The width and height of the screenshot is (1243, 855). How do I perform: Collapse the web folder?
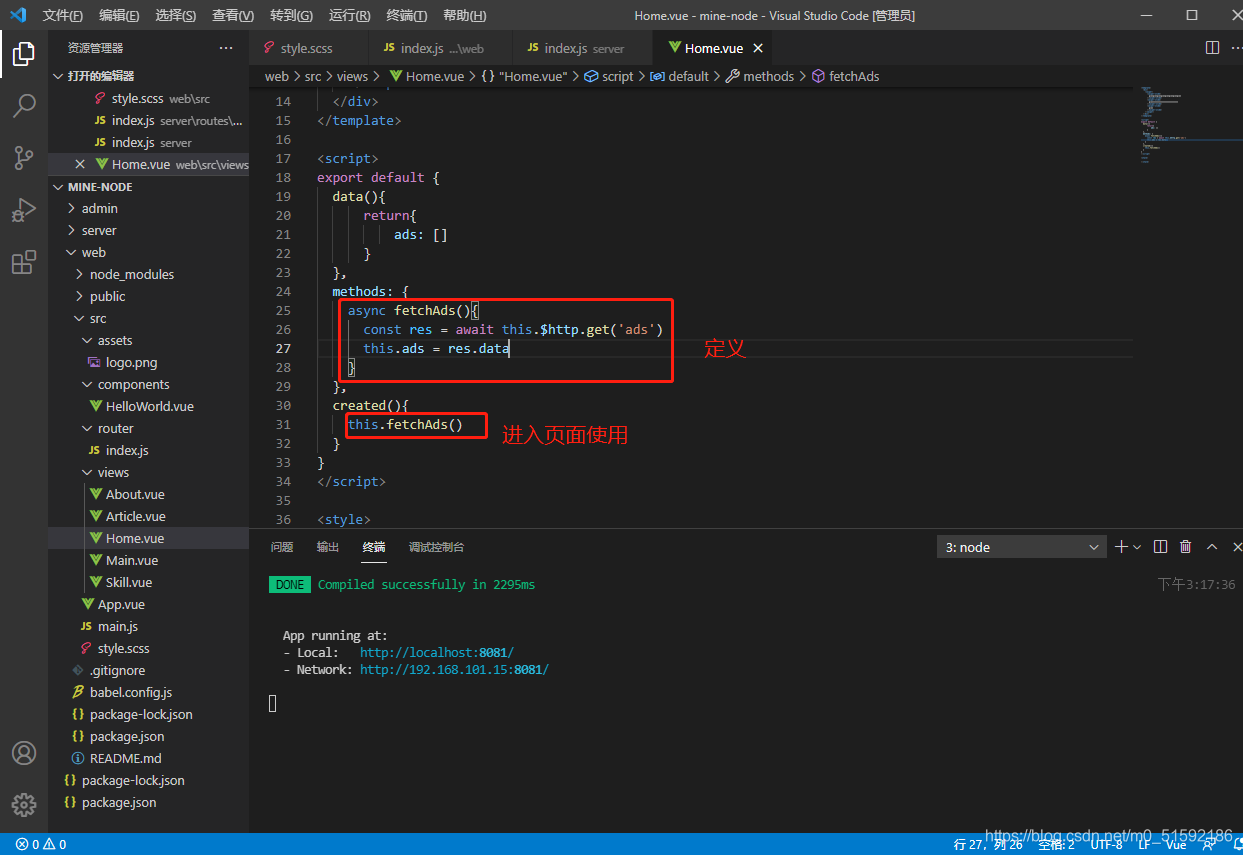[x=148, y=252]
